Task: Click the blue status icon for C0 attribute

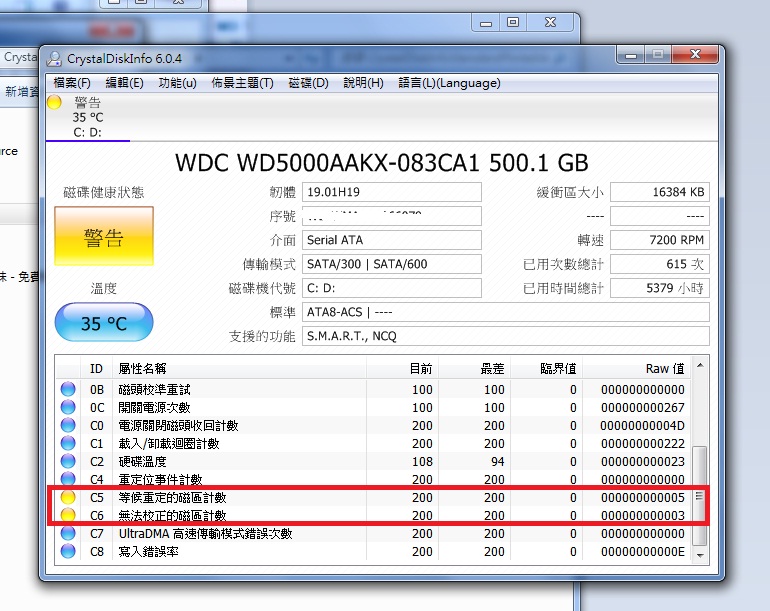Action: coord(68,426)
